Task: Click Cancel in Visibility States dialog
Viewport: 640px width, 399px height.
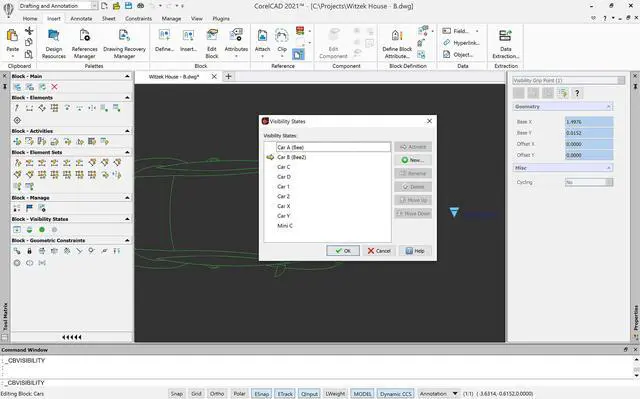Action: (x=379, y=250)
